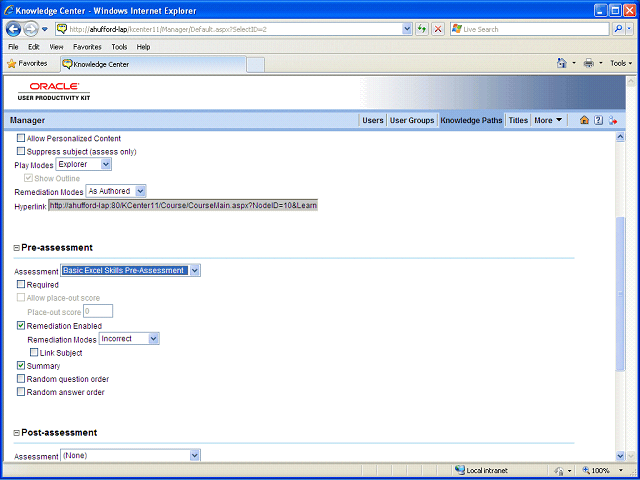Click the Oracle User Productivity Kit logo

(x=54, y=91)
